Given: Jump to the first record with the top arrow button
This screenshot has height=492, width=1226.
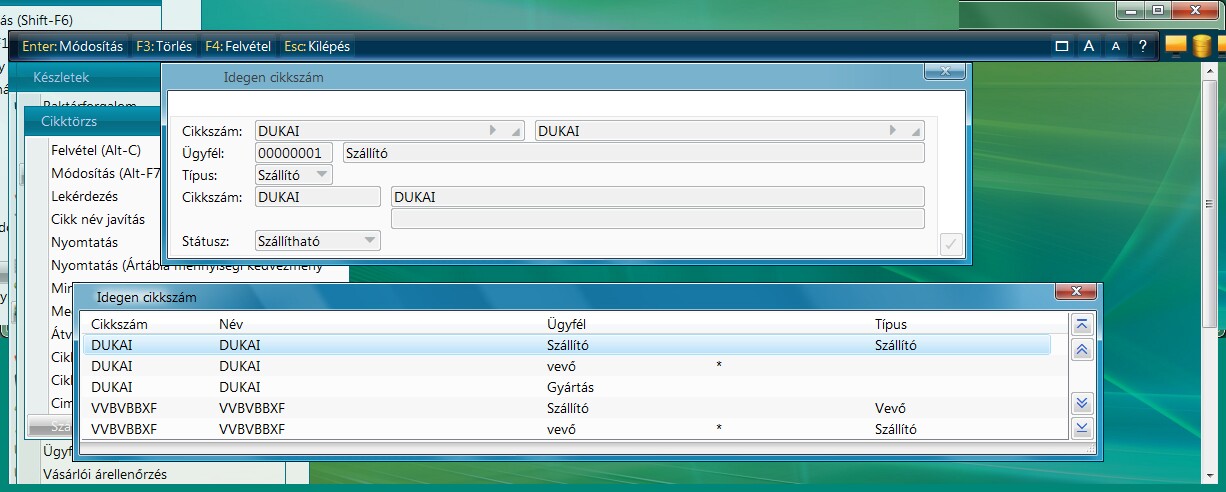Looking at the screenshot, I should tap(1081, 324).
